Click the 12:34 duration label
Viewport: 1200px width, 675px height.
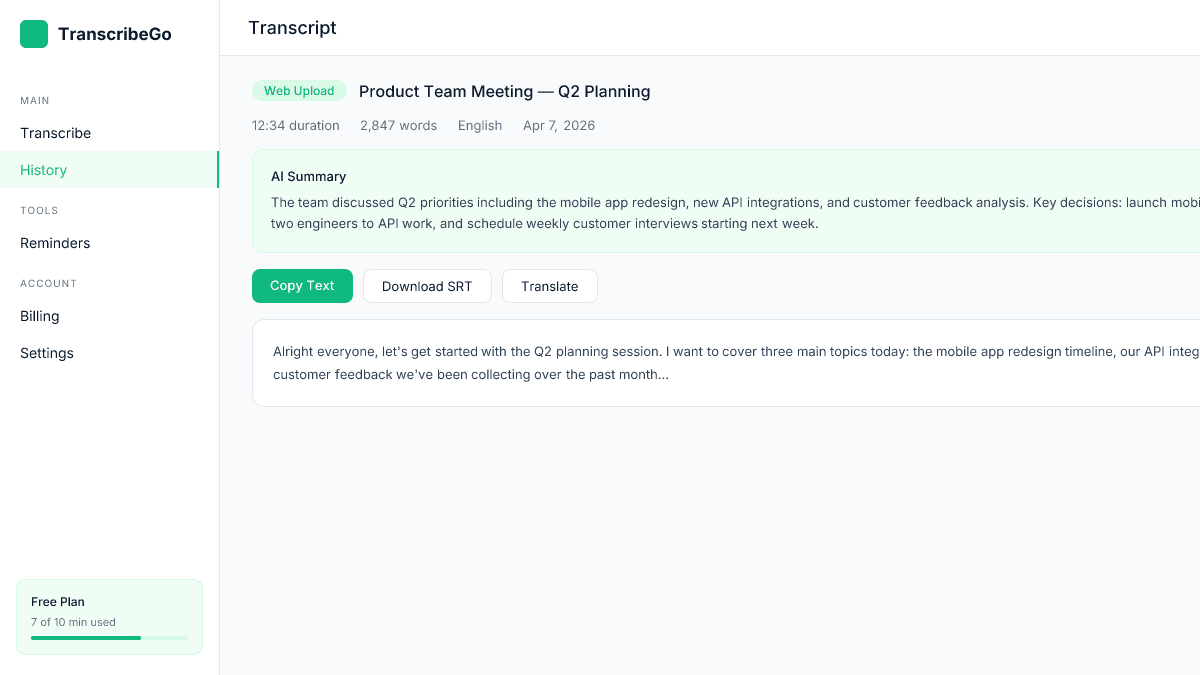[x=295, y=125]
